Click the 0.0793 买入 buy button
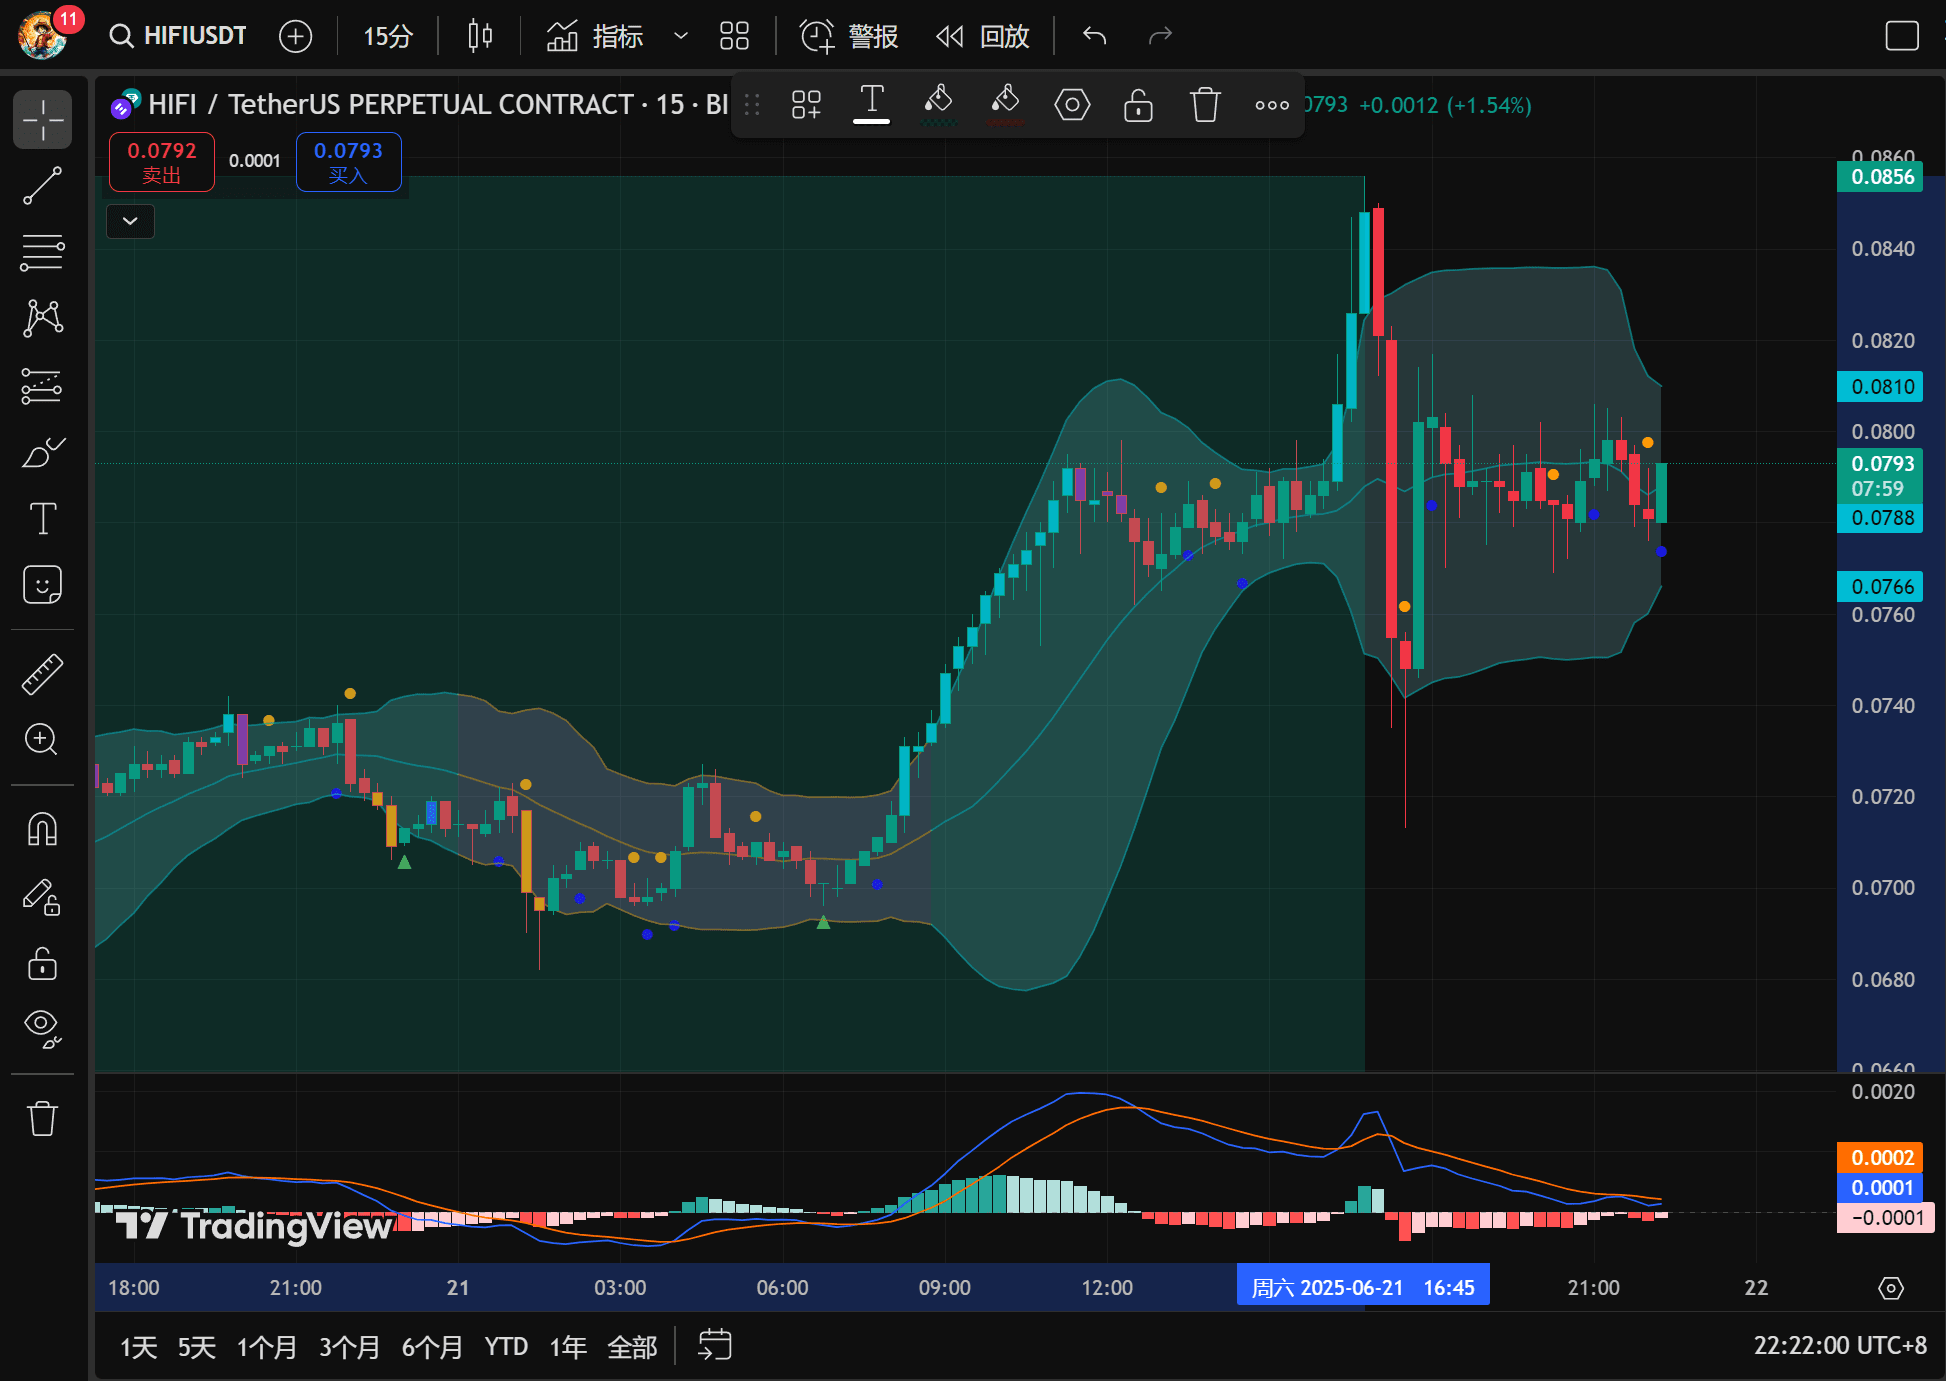The height and width of the screenshot is (1381, 1946). click(x=349, y=161)
